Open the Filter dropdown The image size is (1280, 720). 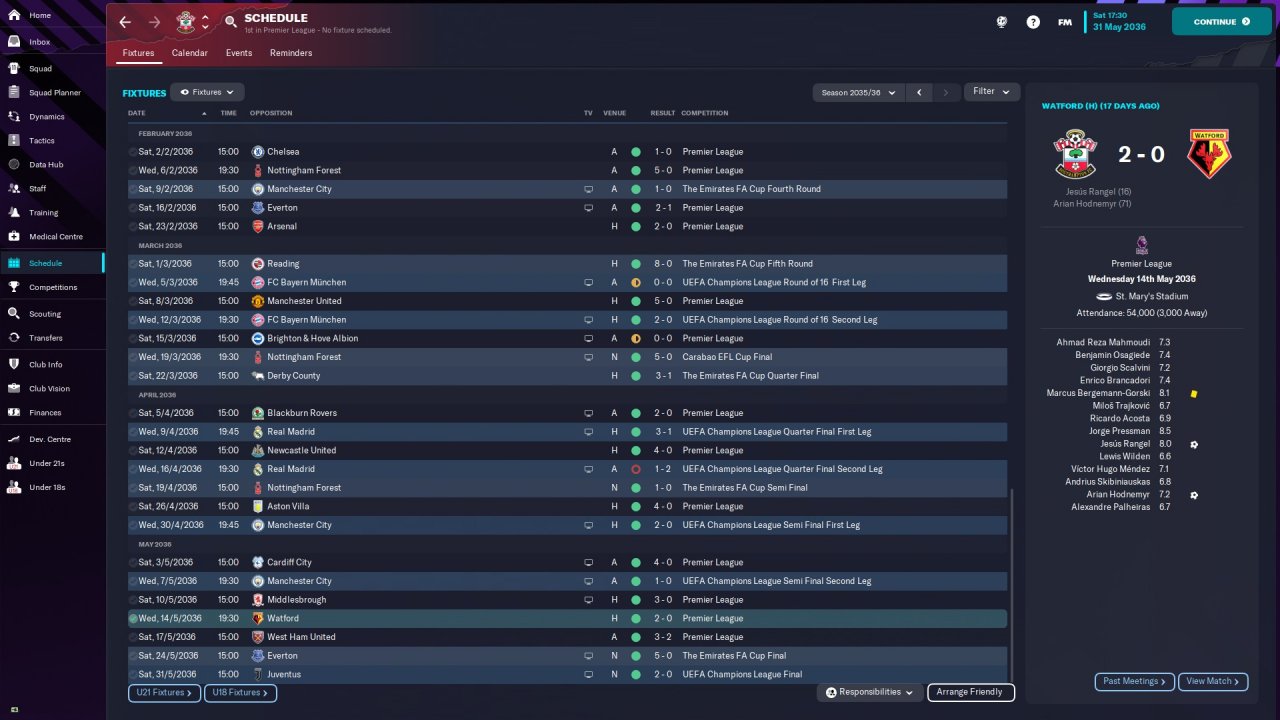[x=992, y=92]
